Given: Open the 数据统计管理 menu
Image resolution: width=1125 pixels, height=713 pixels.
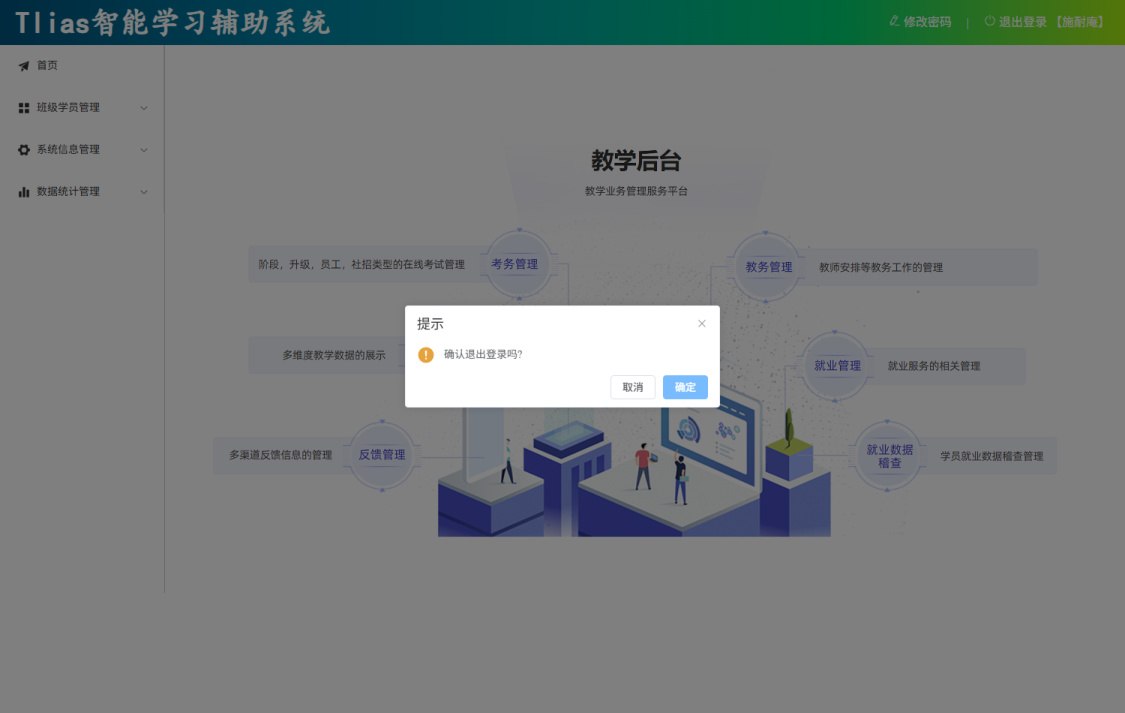Looking at the screenshot, I should pyautogui.click(x=82, y=192).
